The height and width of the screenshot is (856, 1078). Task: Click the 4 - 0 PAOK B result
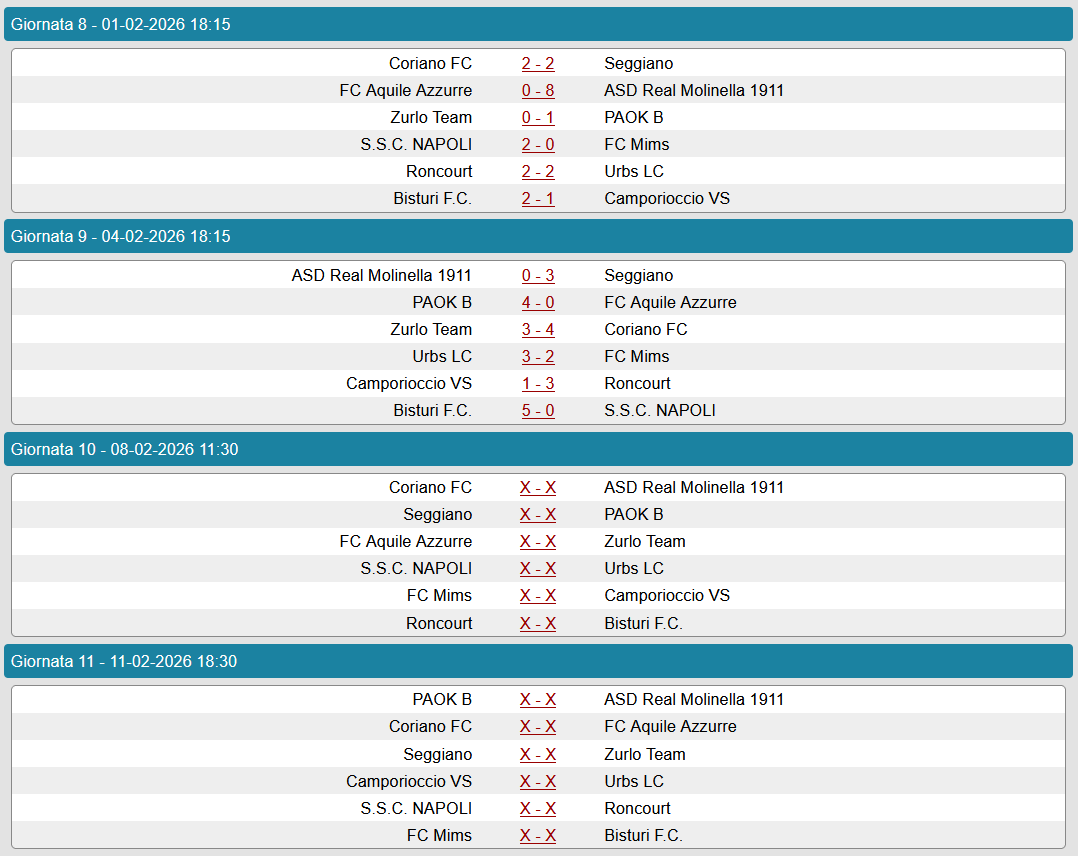click(538, 303)
